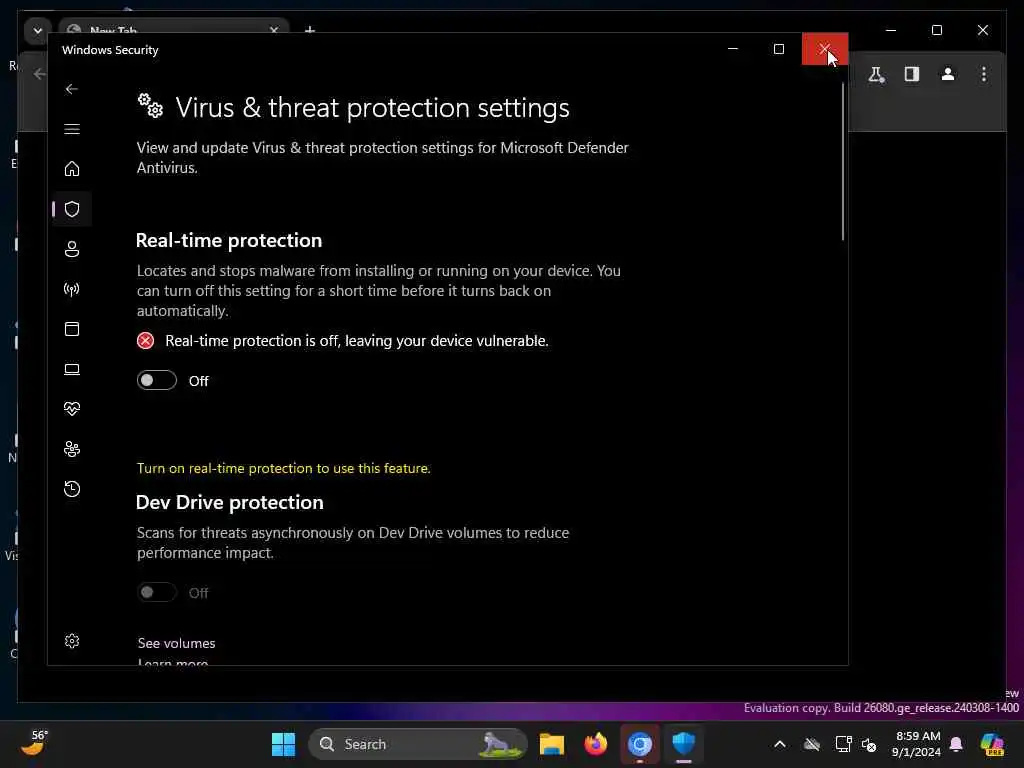Screen dimensions: 1024x768
Task: Open App & browser control sidebar icon
Action: click(x=72, y=328)
